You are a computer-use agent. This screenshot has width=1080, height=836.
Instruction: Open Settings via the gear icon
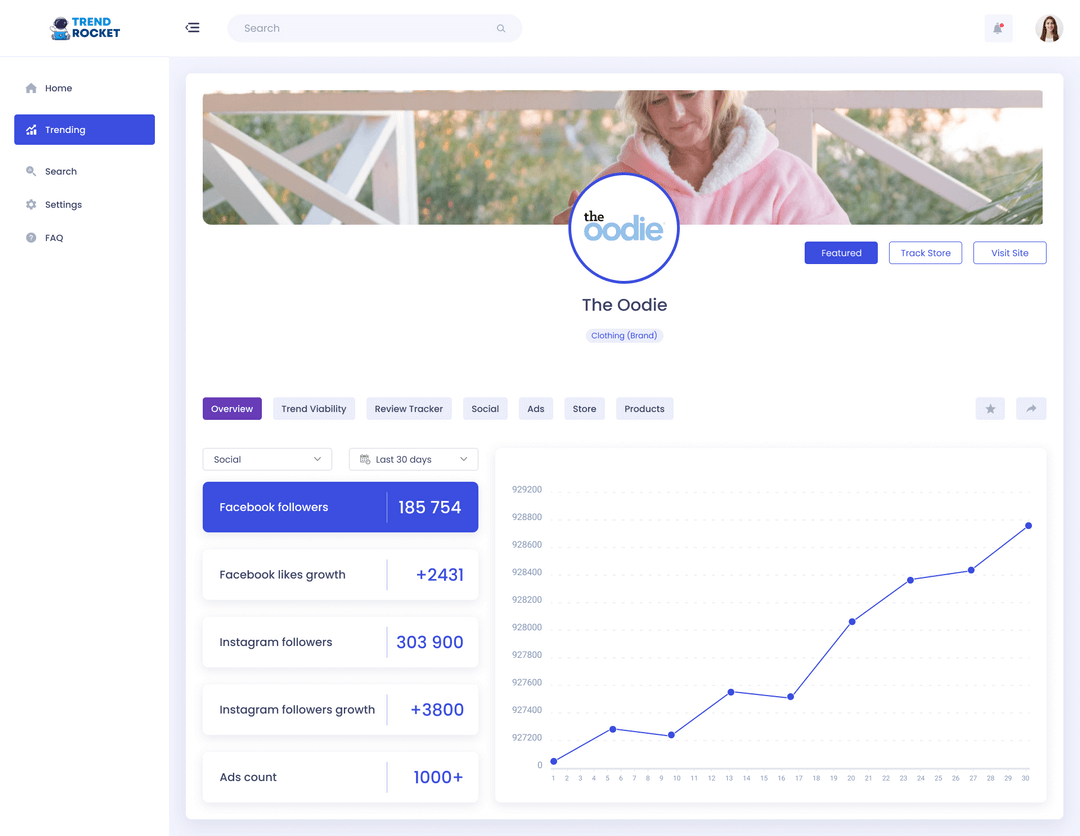pyautogui.click(x=31, y=204)
